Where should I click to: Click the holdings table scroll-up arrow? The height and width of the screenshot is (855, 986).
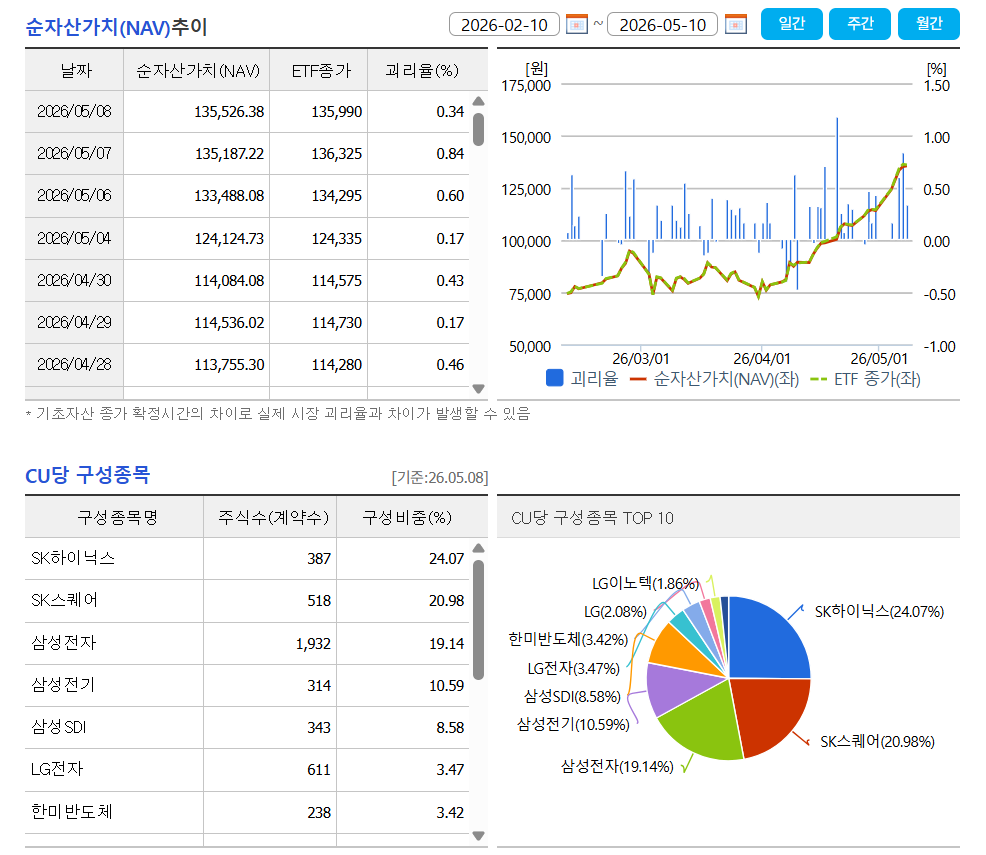tap(479, 548)
